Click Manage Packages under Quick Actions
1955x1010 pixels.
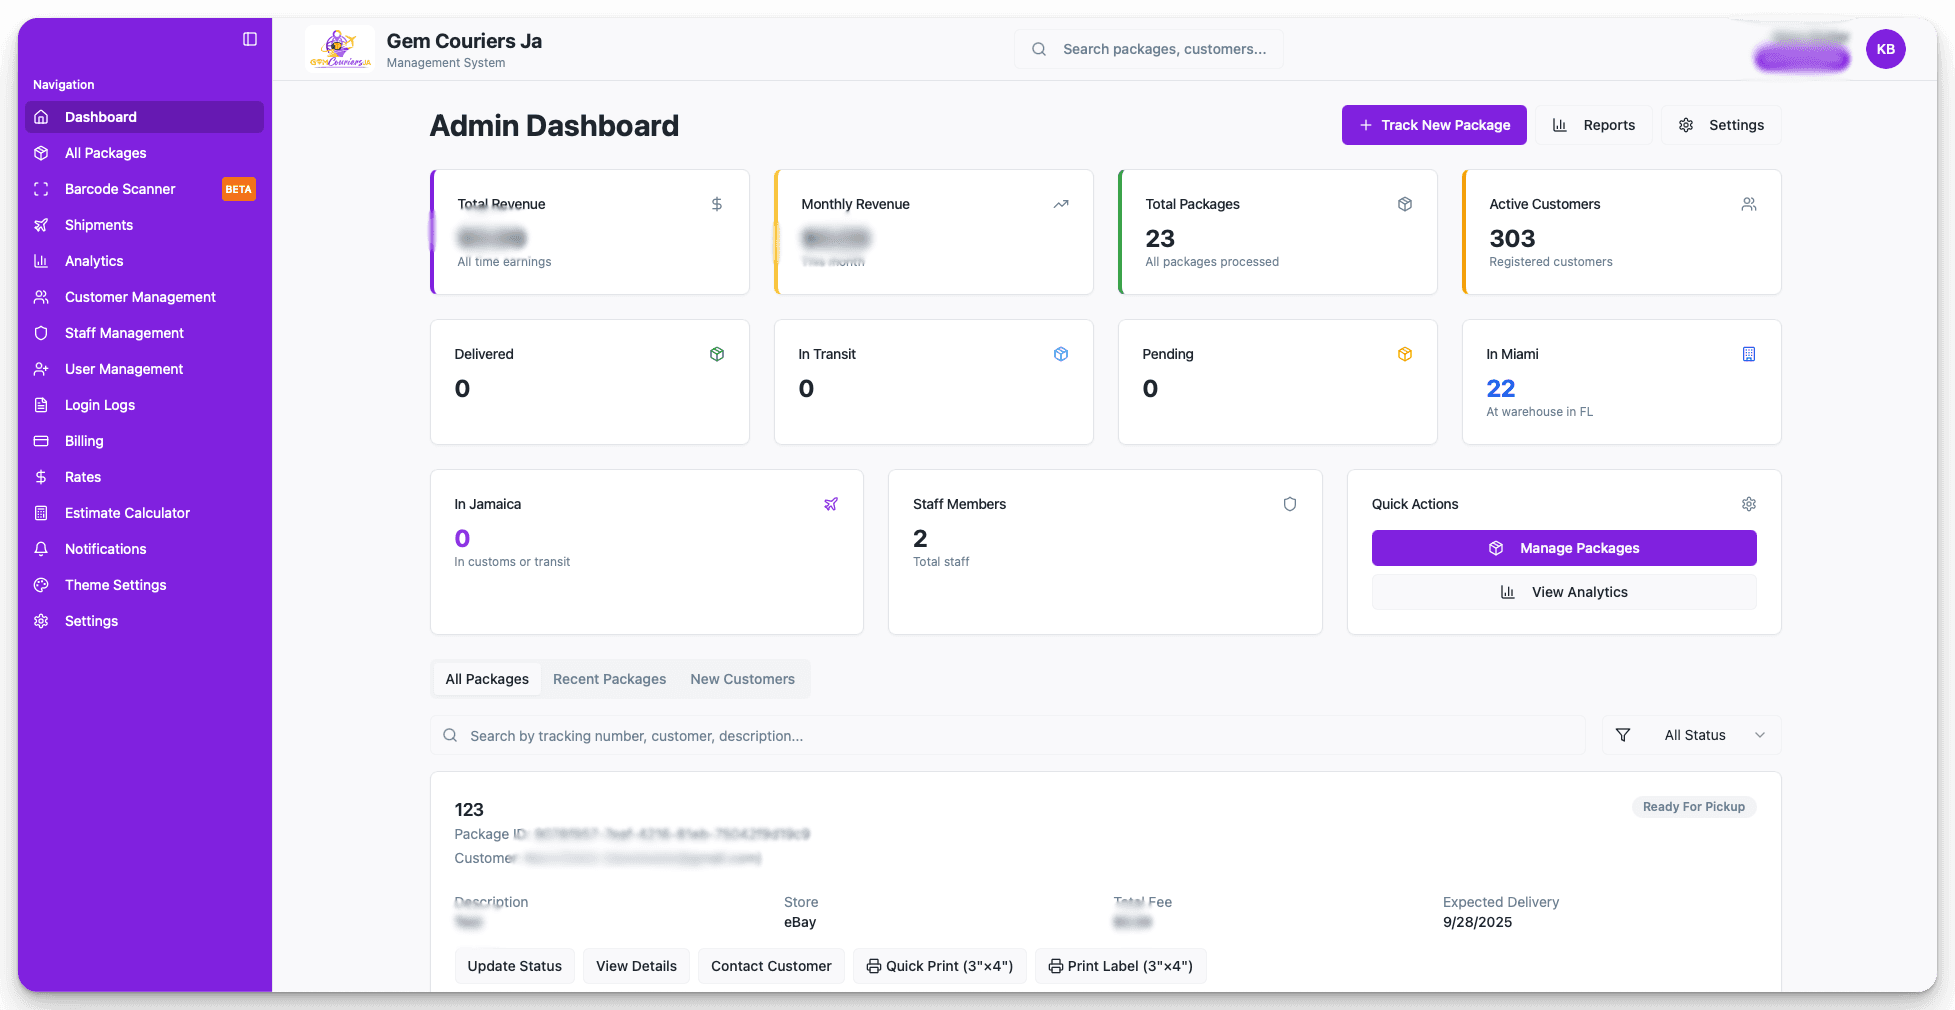pyautogui.click(x=1563, y=548)
